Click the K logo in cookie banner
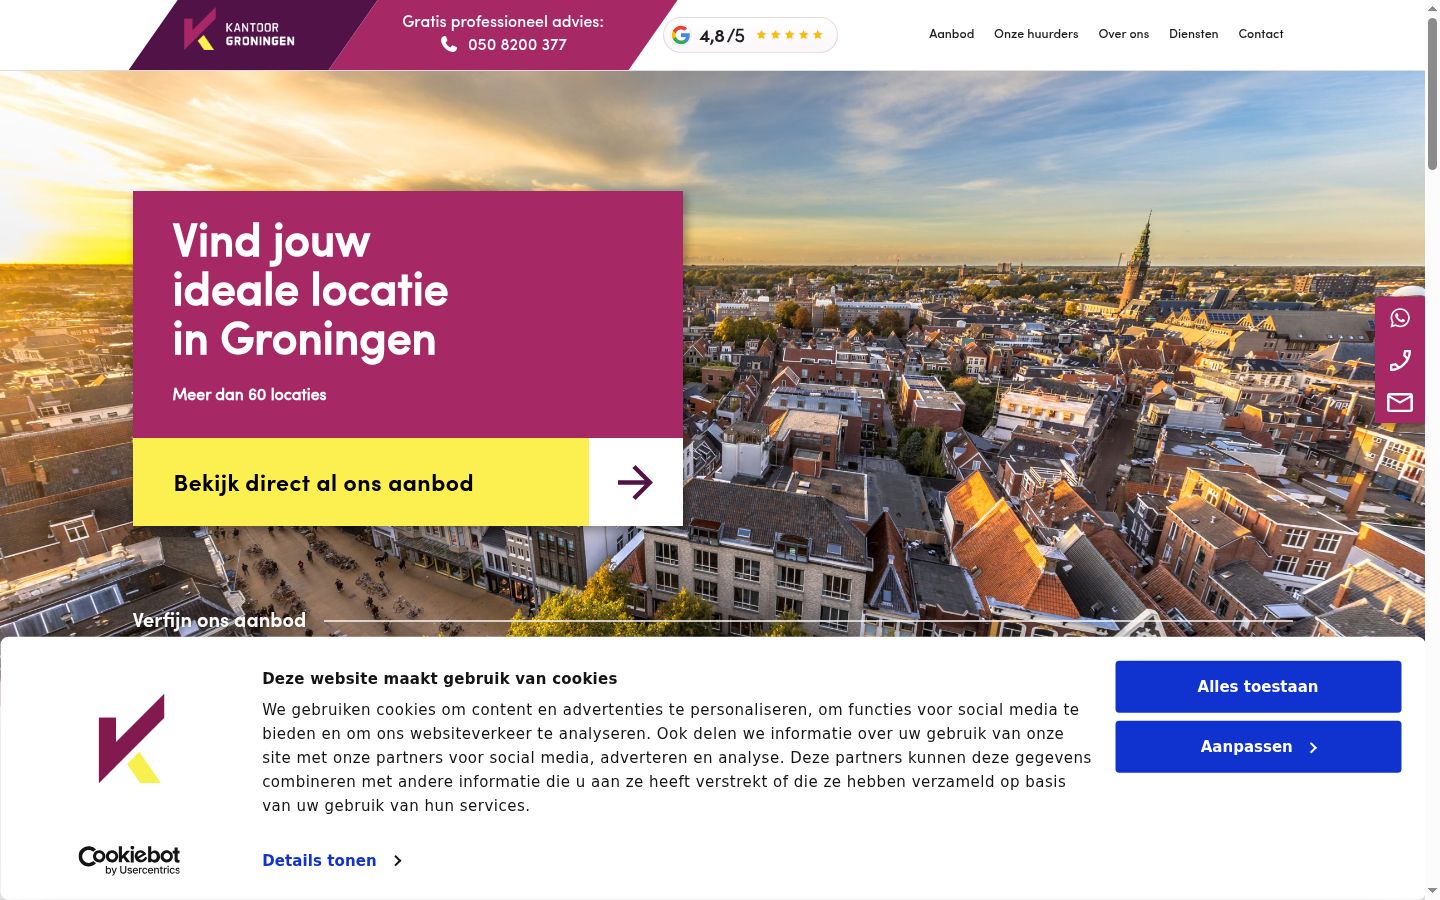Image resolution: width=1440 pixels, height=900 pixels. click(x=131, y=738)
